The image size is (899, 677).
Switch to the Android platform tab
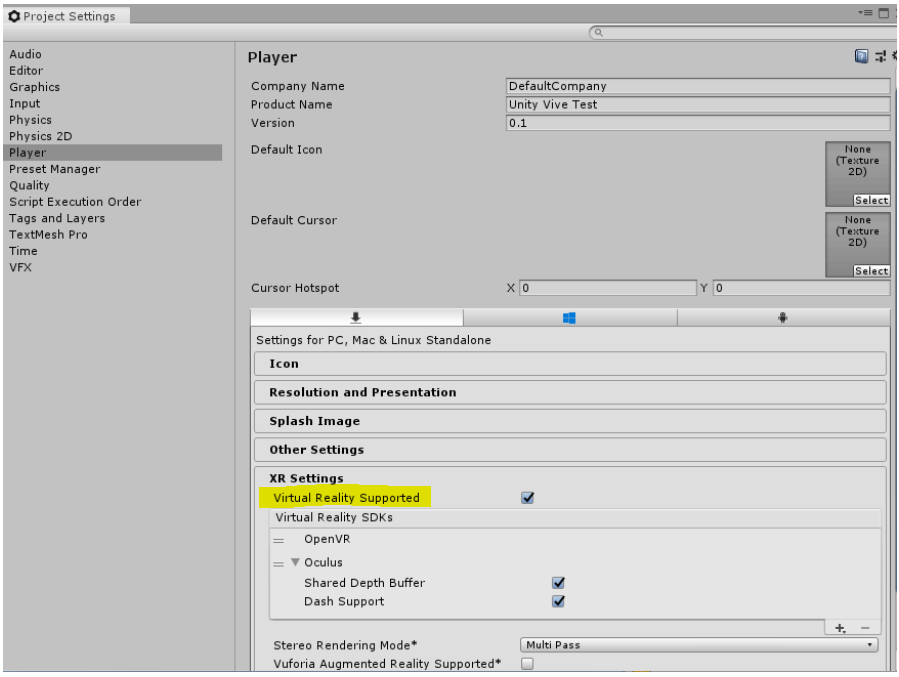(x=783, y=318)
